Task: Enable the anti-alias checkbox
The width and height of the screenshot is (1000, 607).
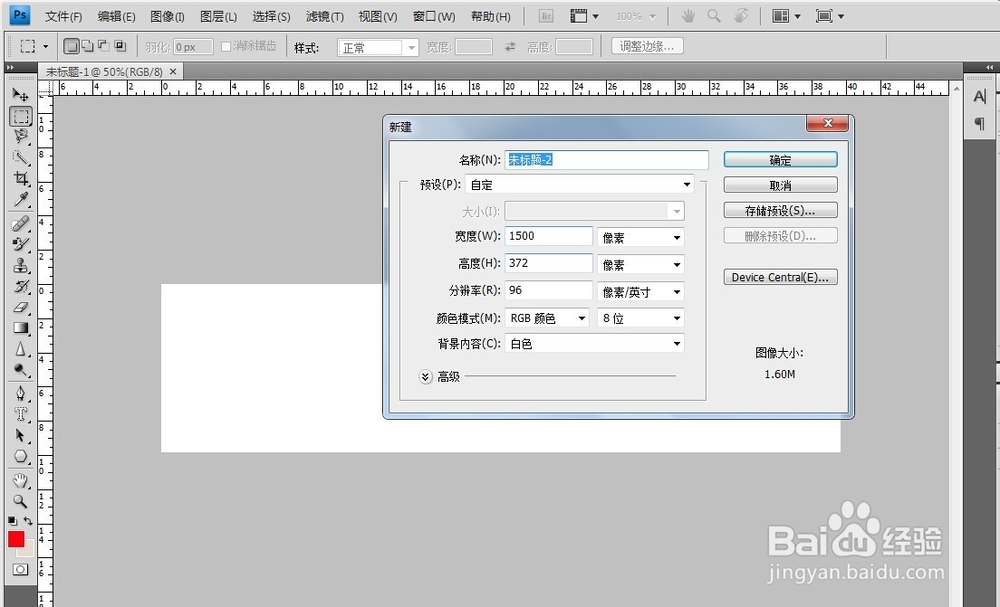Action: click(225, 47)
